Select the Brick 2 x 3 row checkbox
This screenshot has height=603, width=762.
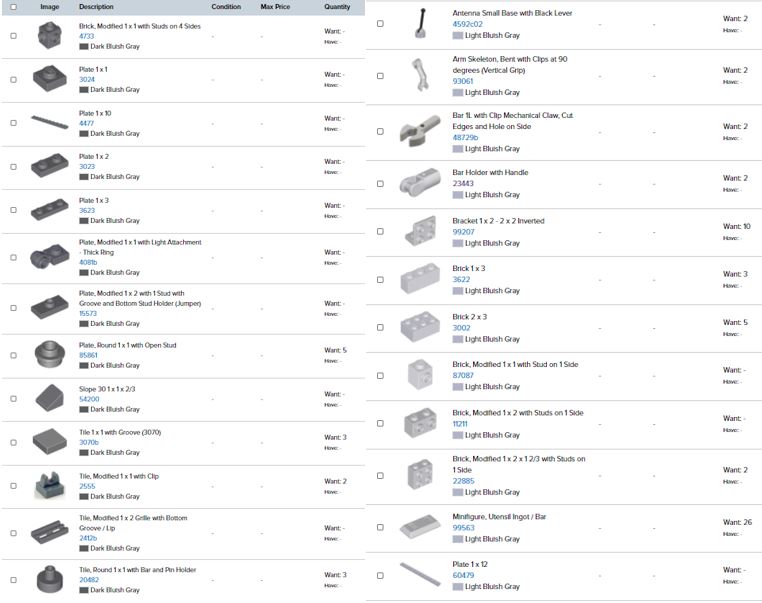tap(380, 328)
